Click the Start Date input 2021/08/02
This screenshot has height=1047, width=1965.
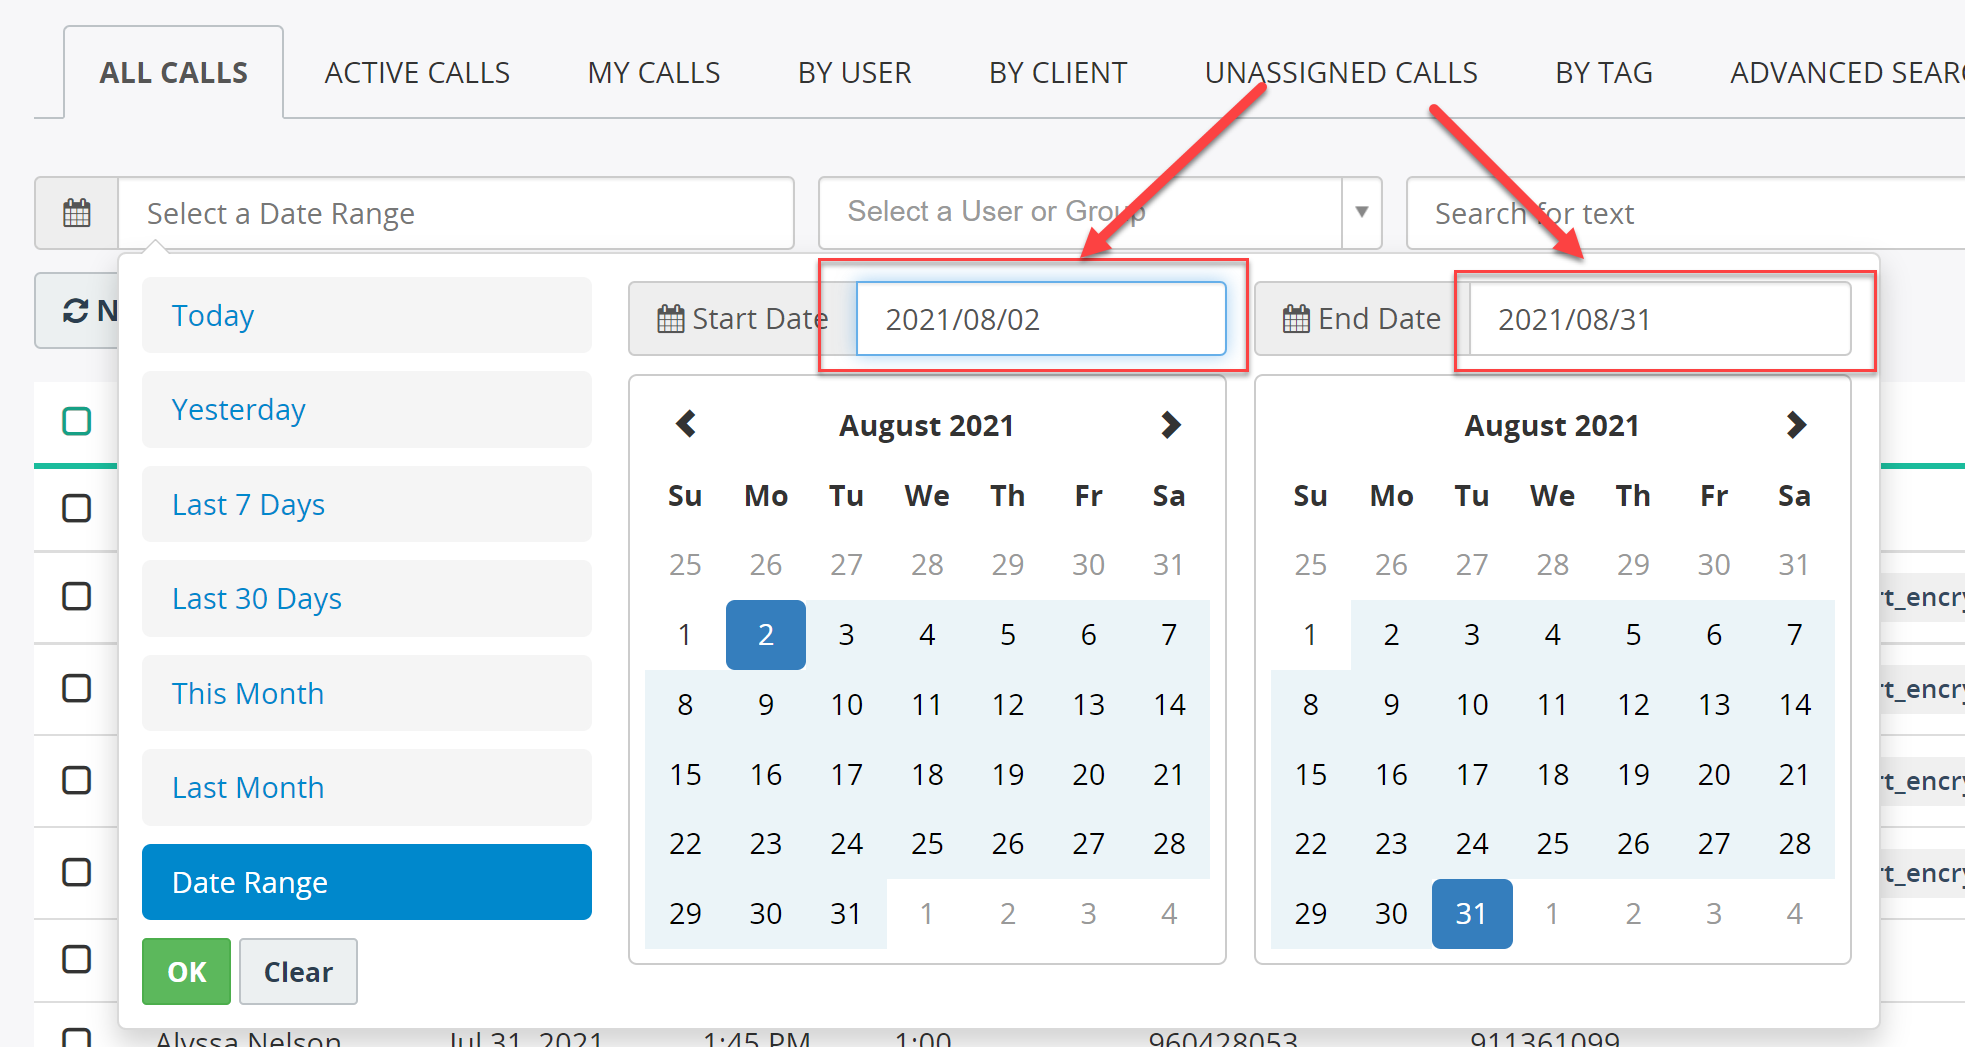pyautogui.click(x=1041, y=319)
